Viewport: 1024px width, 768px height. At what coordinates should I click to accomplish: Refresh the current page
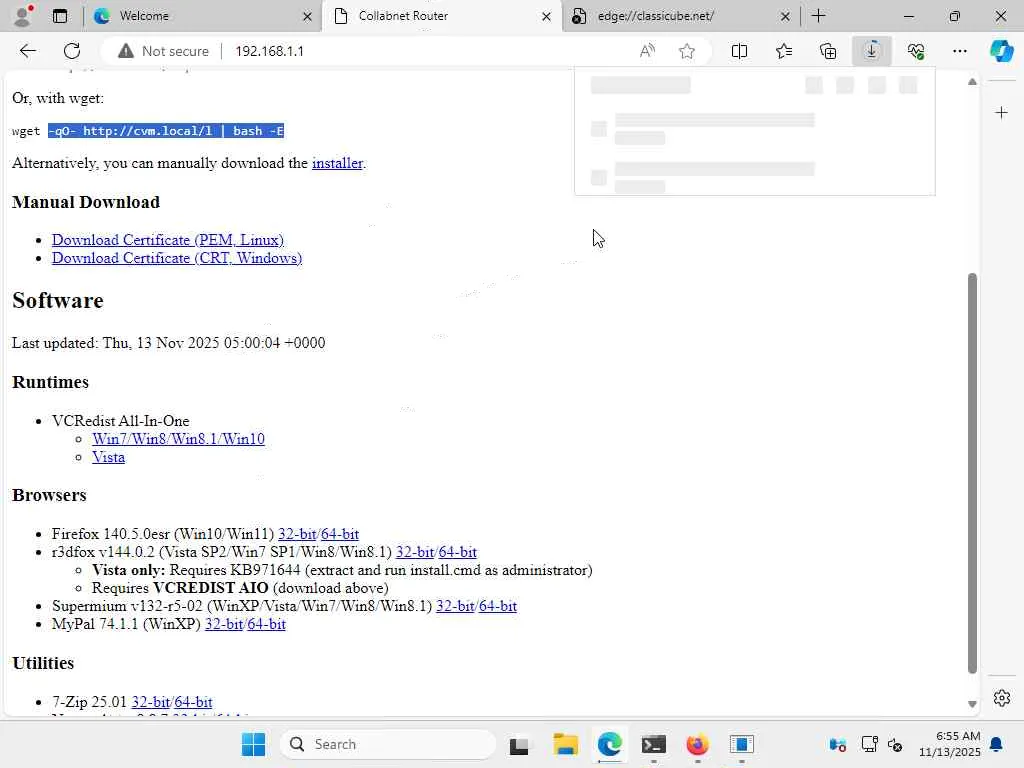72,51
